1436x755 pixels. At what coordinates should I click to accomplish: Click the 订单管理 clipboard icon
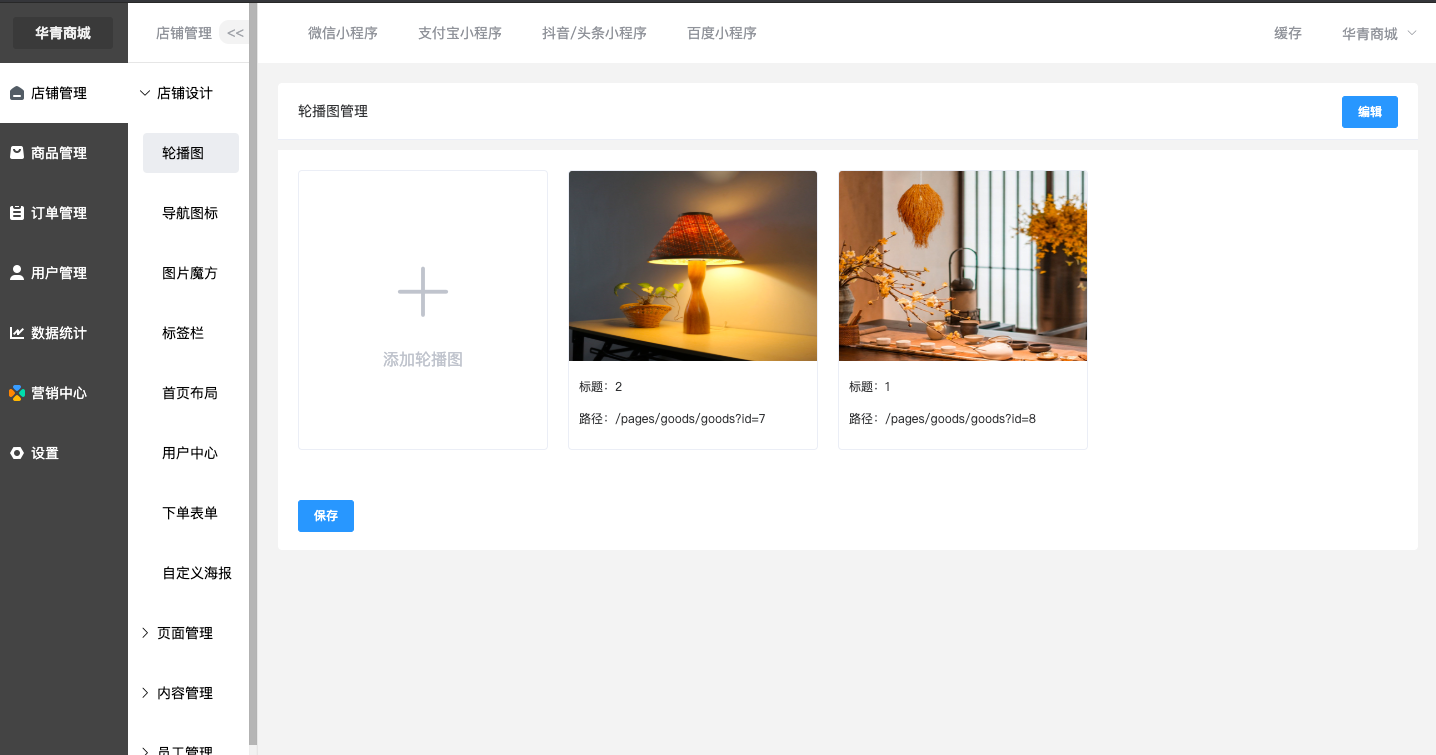[x=17, y=213]
